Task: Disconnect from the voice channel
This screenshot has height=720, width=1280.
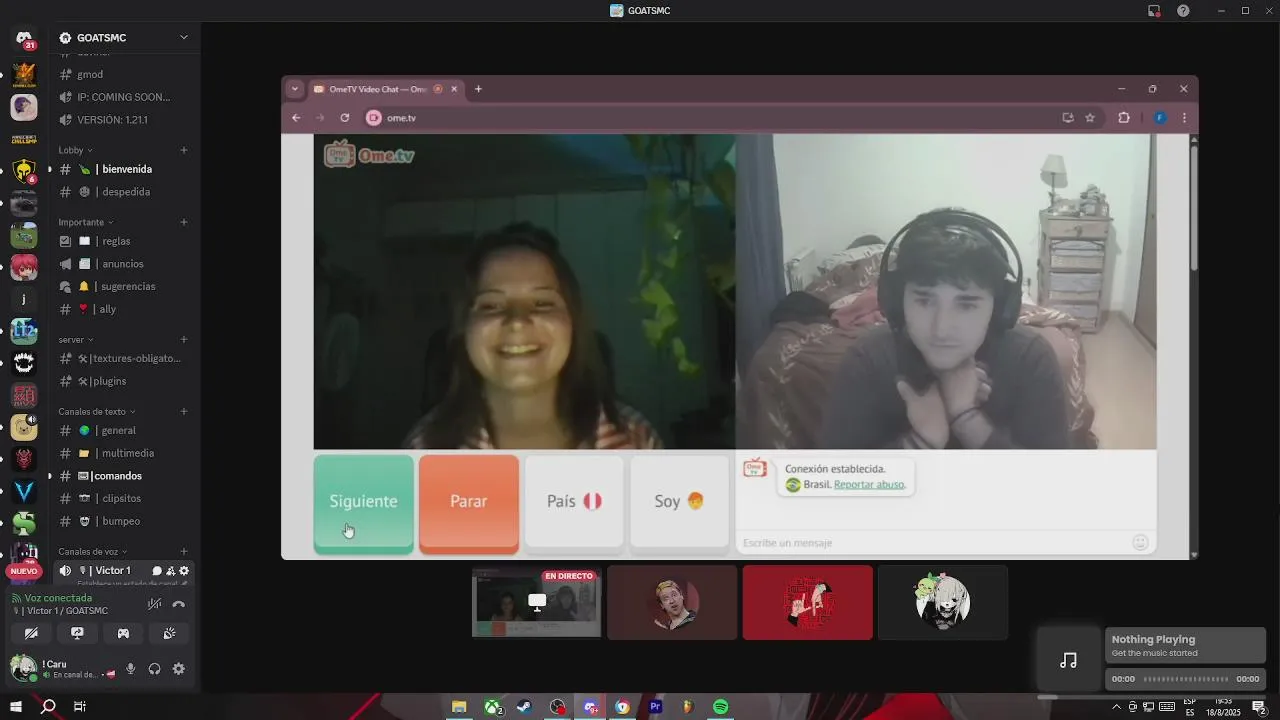Action: pyautogui.click(x=179, y=604)
